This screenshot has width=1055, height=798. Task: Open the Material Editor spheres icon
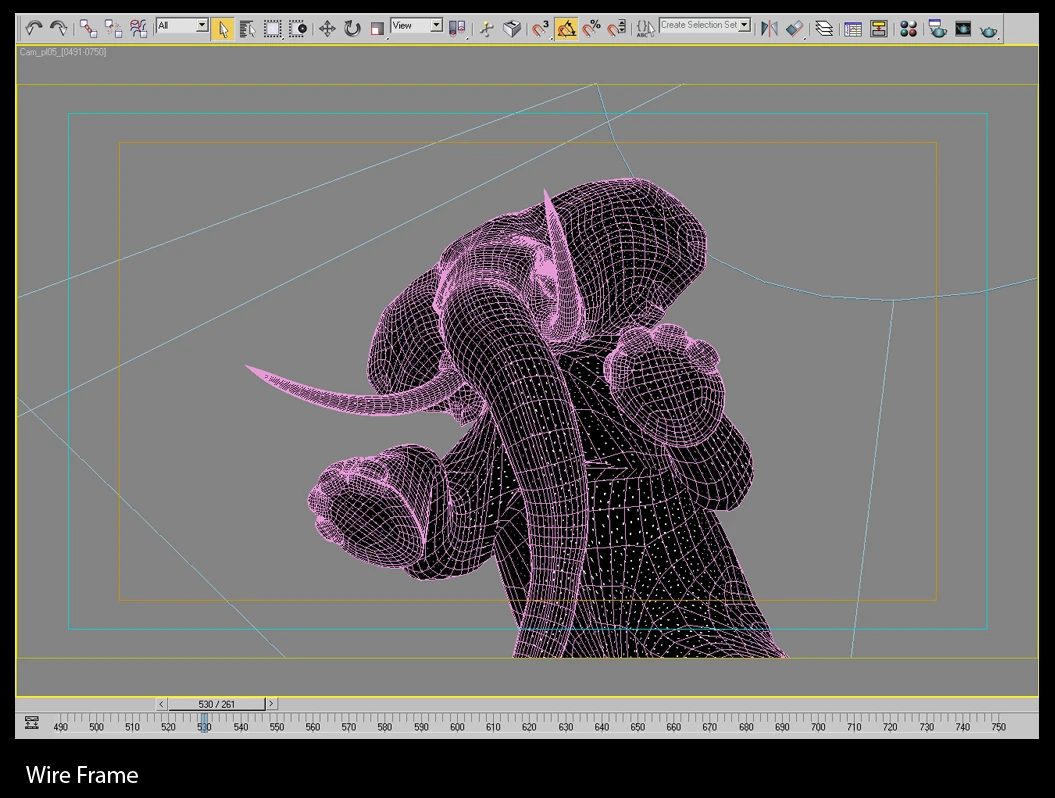(x=908, y=29)
